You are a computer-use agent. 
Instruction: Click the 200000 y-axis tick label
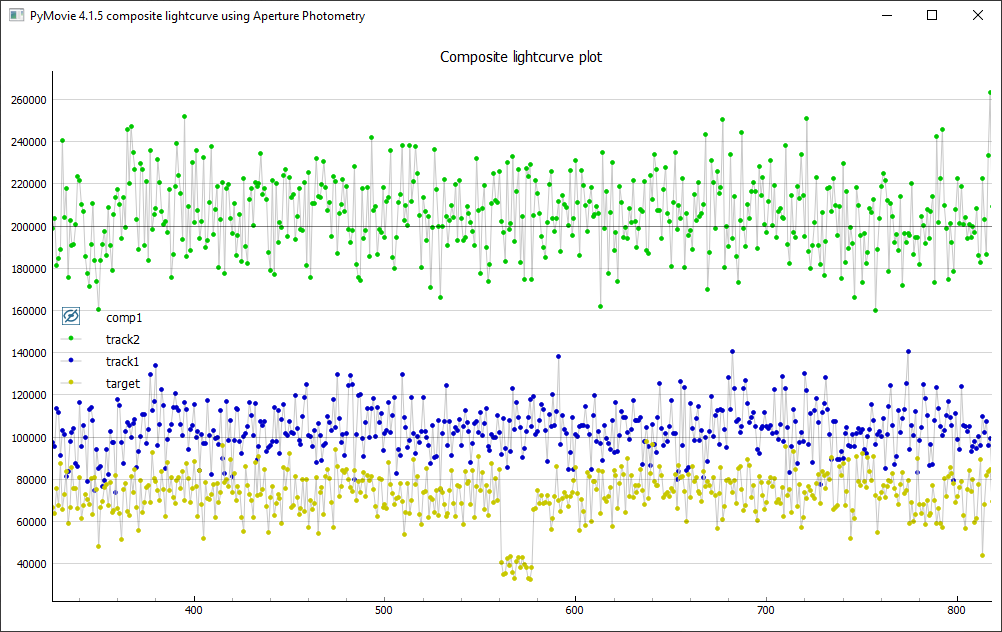pos(24,227)
